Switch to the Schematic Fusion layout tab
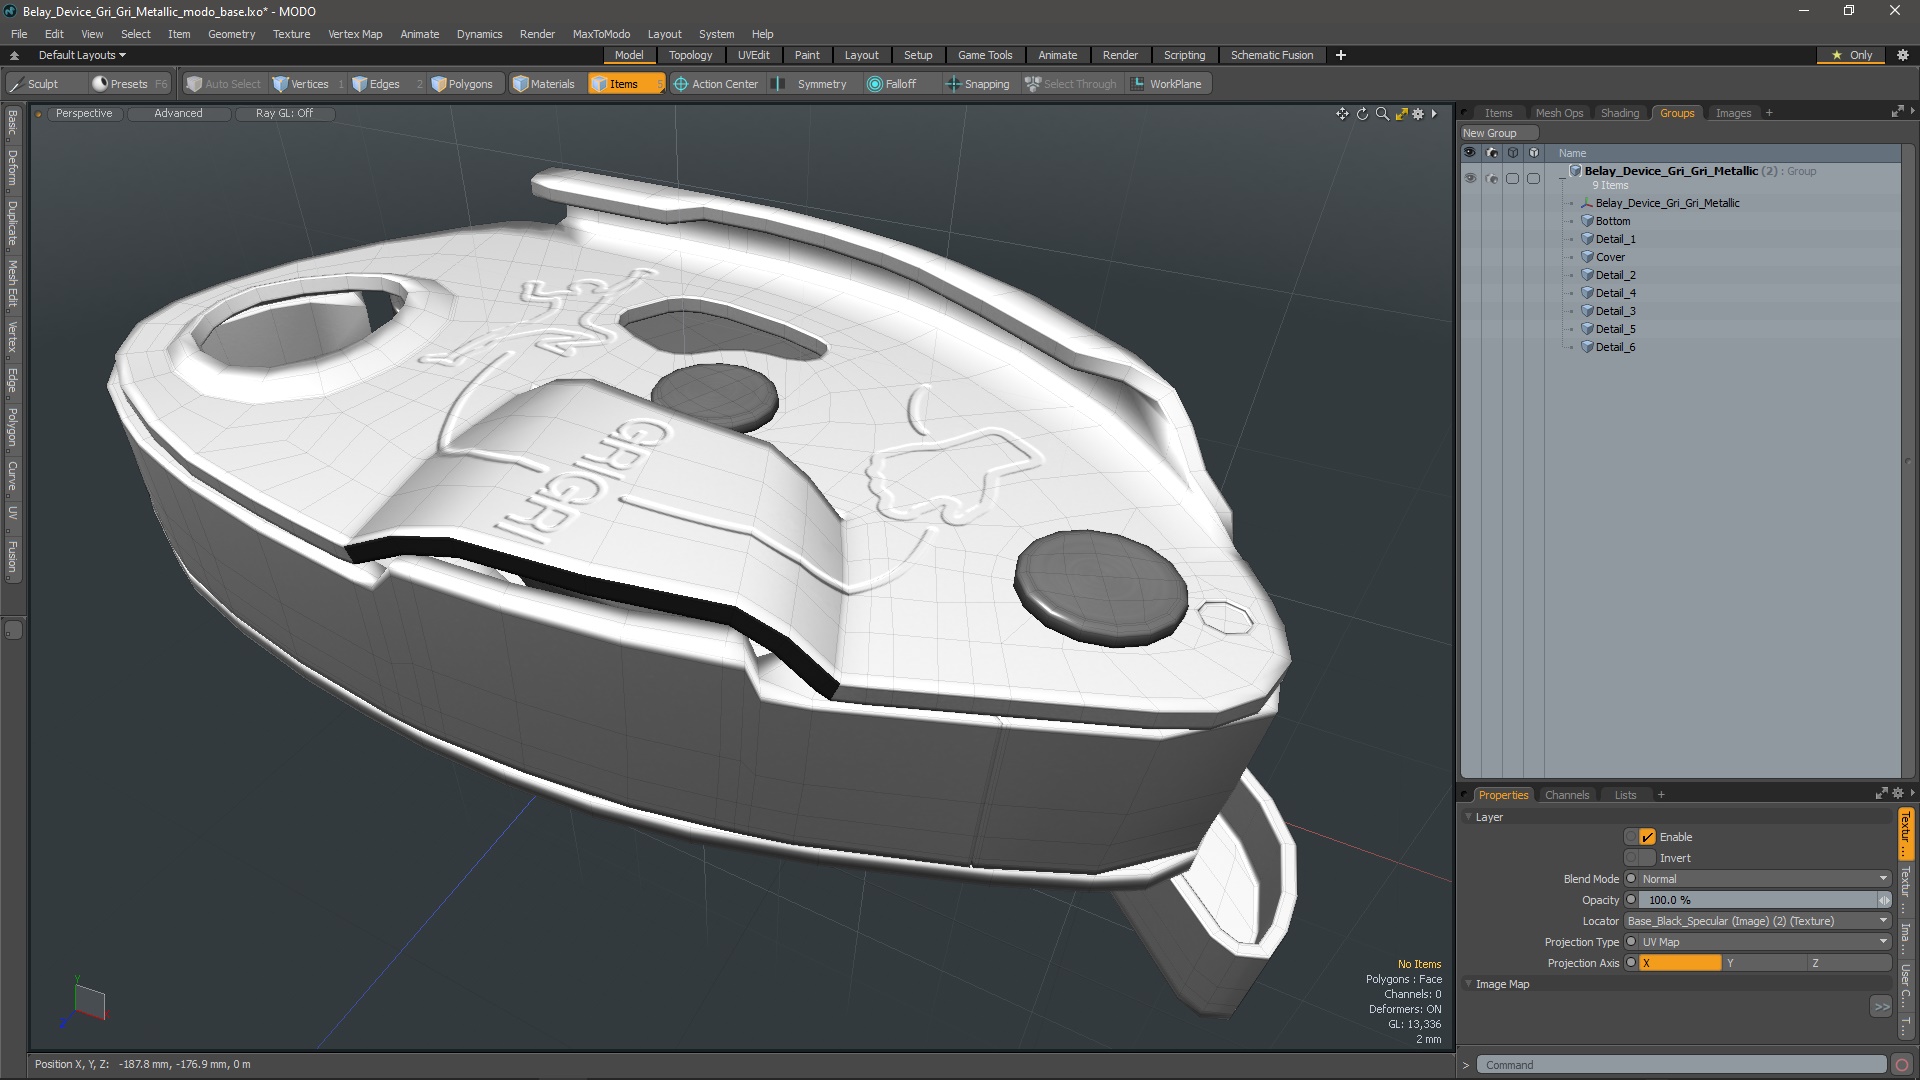 1272,55
